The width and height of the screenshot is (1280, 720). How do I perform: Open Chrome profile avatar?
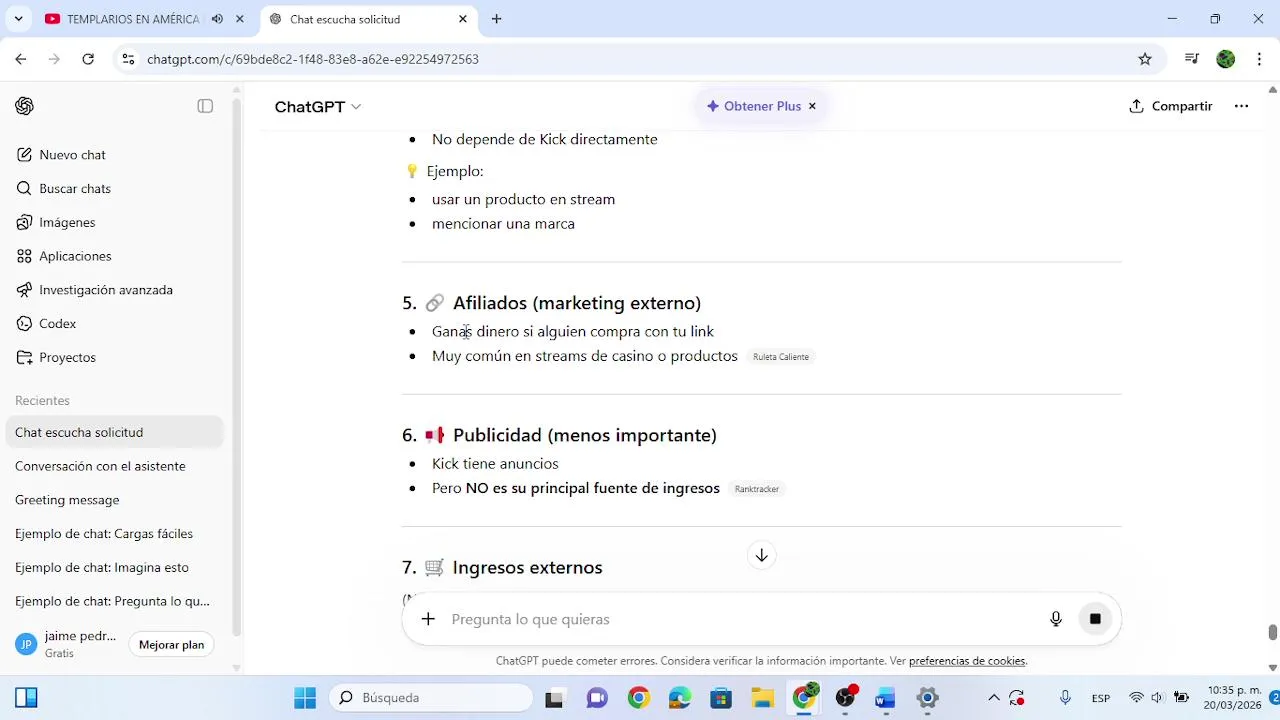(x=1226, y=59)
